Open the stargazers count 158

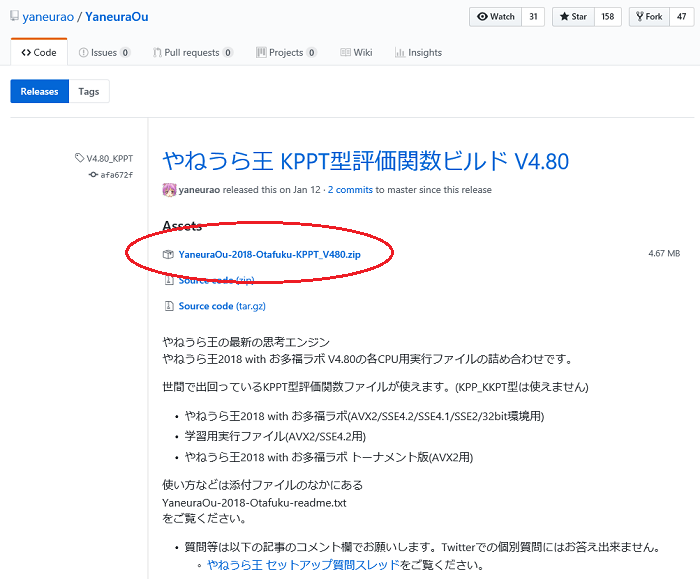coord(608,17)
